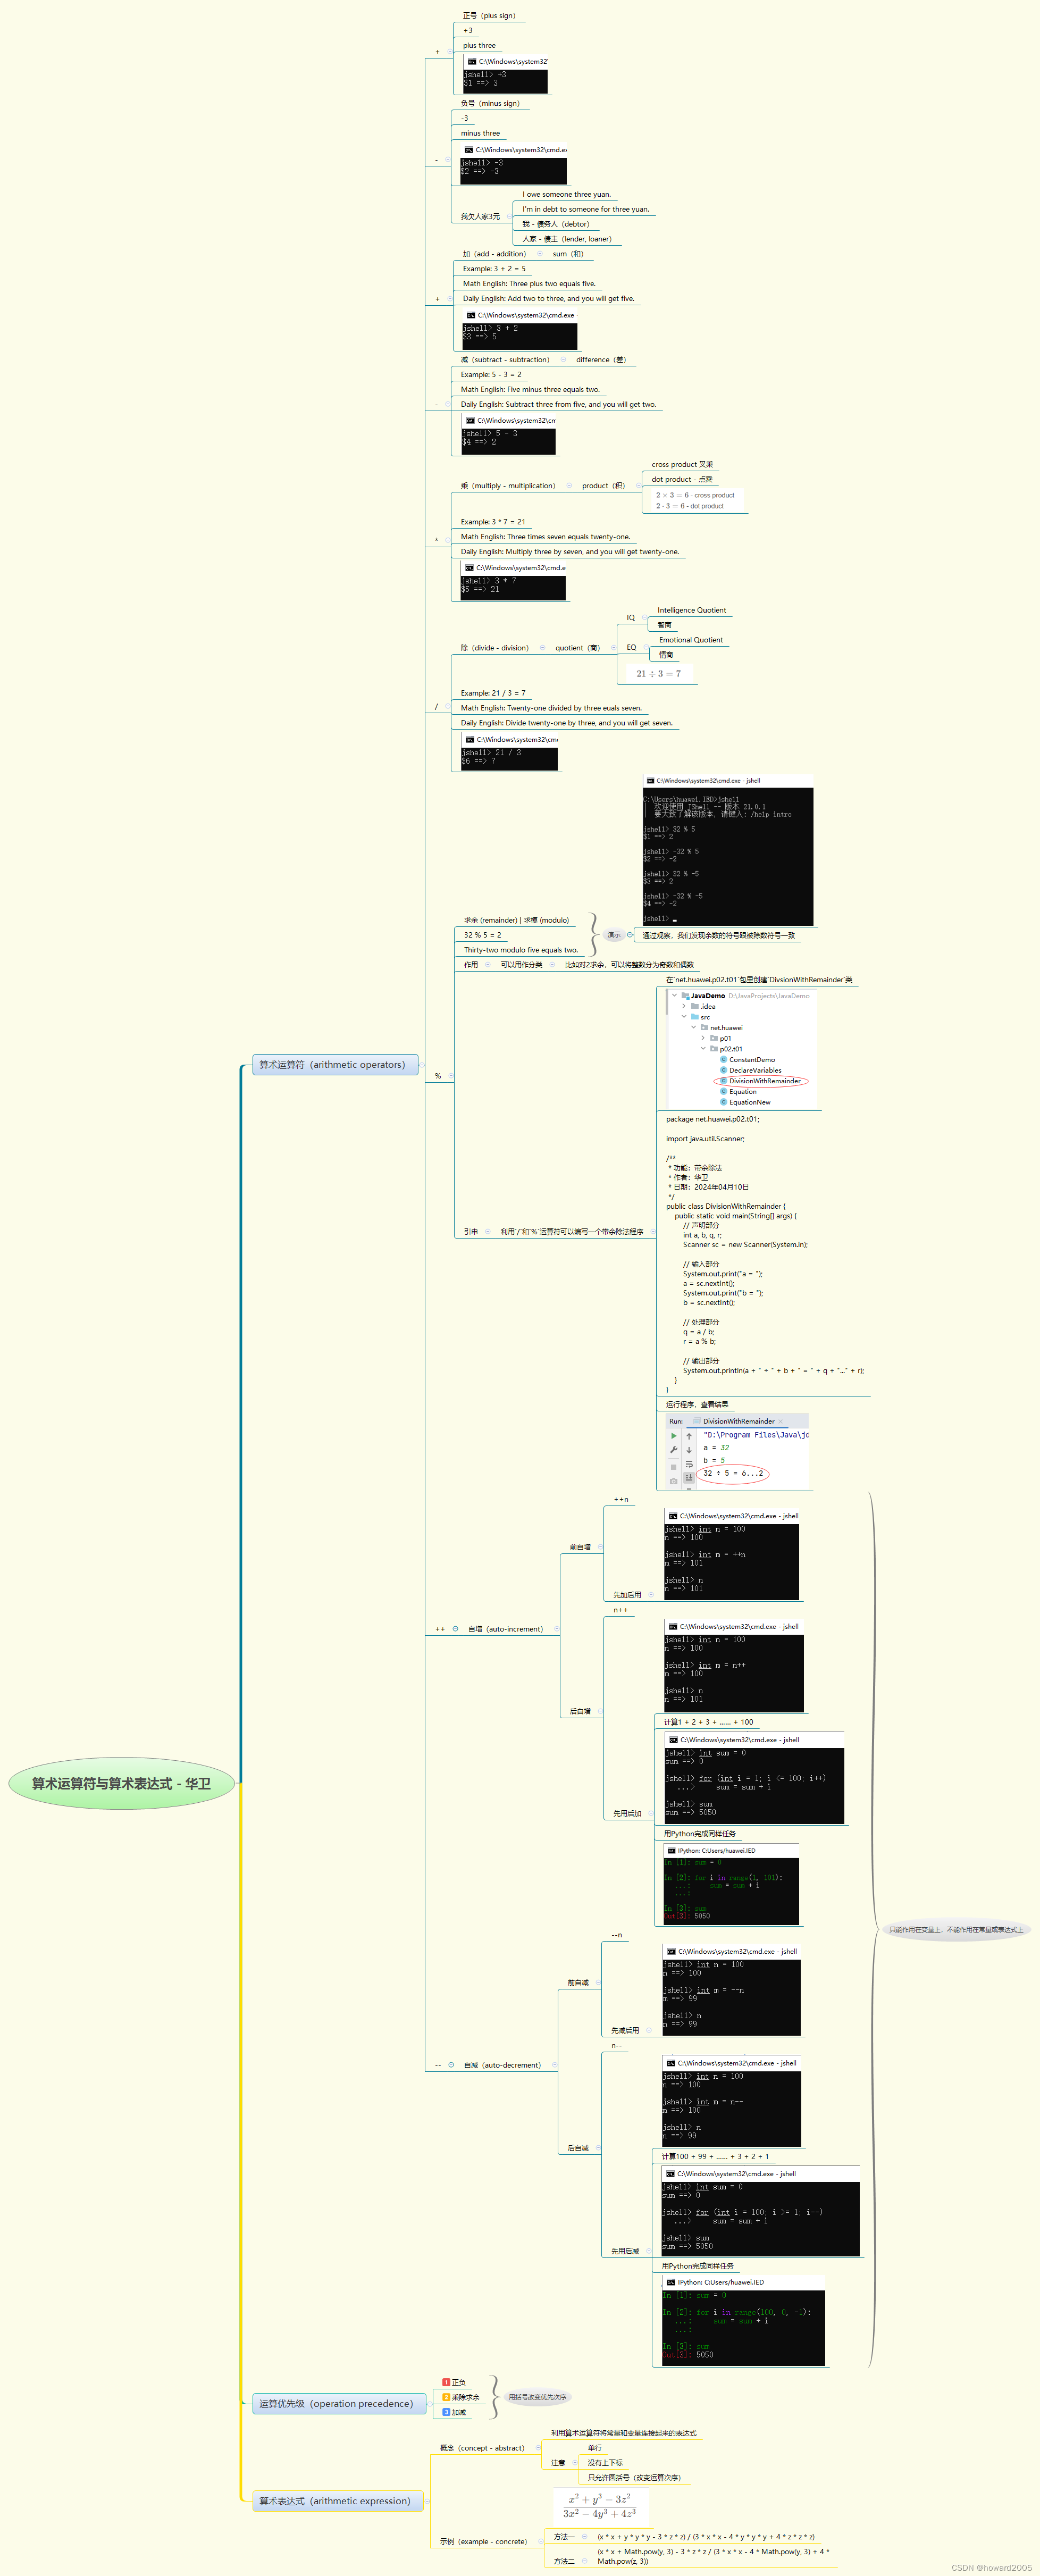The image size is (1040, 2576).
Task: Select the Equation class in the tree
Action: [743, 1091]
